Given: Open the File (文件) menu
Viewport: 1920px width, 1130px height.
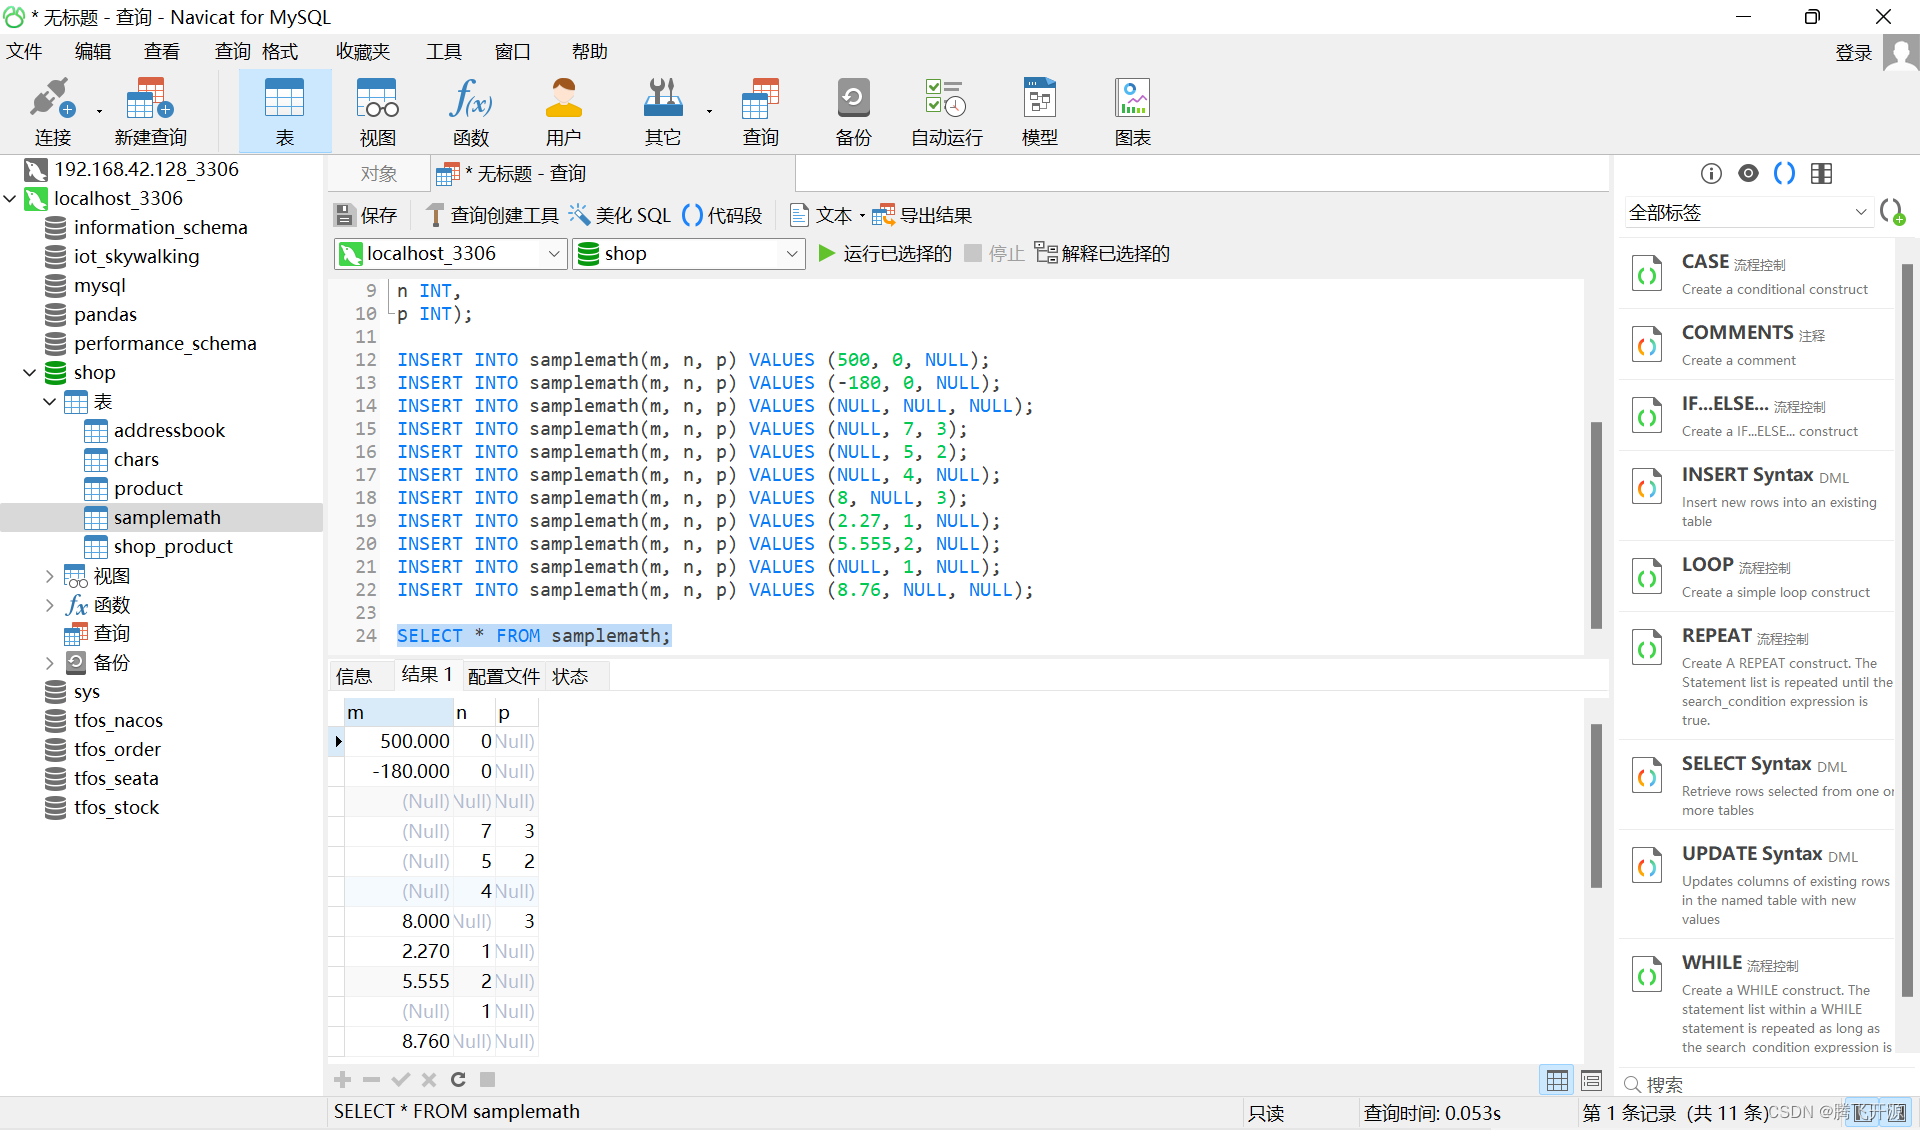Looking at the screenshot, I should click(x=24, y=51).
